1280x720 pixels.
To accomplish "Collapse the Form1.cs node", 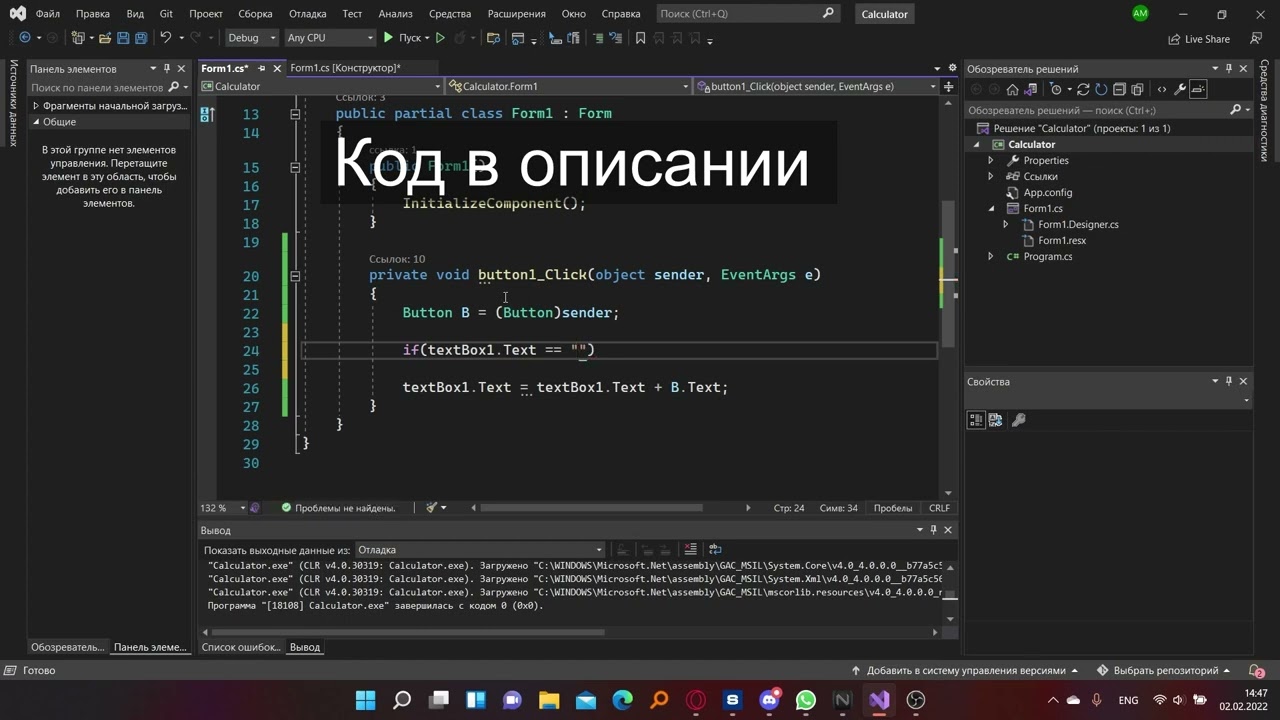I will 991,208.
